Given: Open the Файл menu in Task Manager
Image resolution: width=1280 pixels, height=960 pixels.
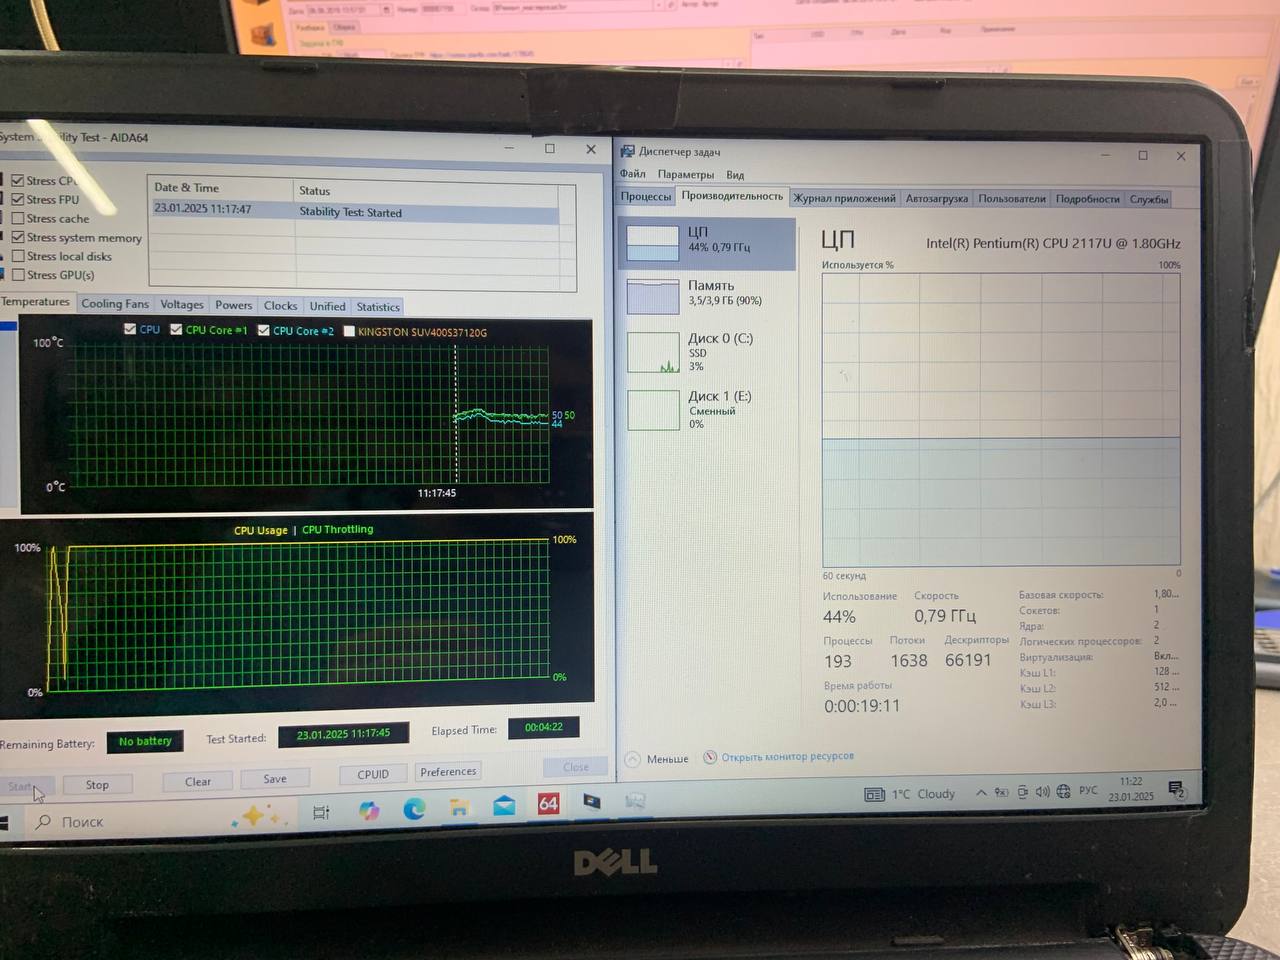Looking at the screenshot, I should [633, 174].
